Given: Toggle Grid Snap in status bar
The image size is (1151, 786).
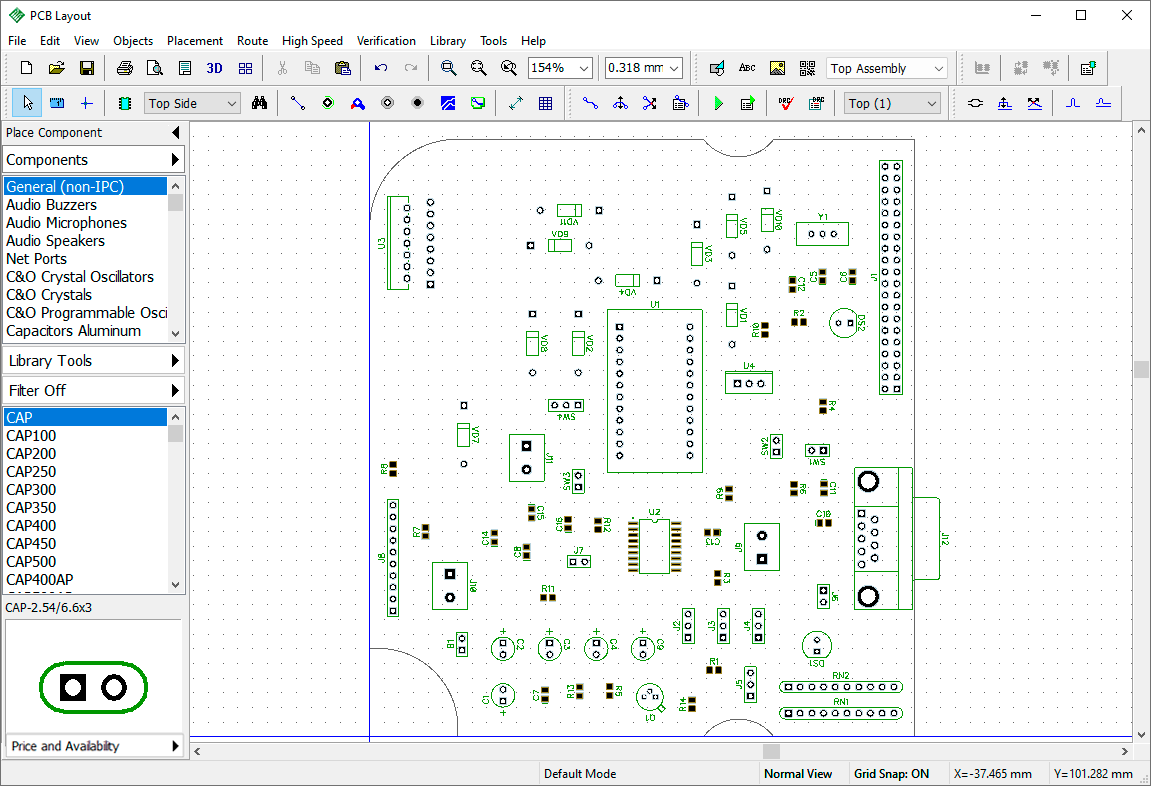Looking at the screenshot, I should point(891,774).
